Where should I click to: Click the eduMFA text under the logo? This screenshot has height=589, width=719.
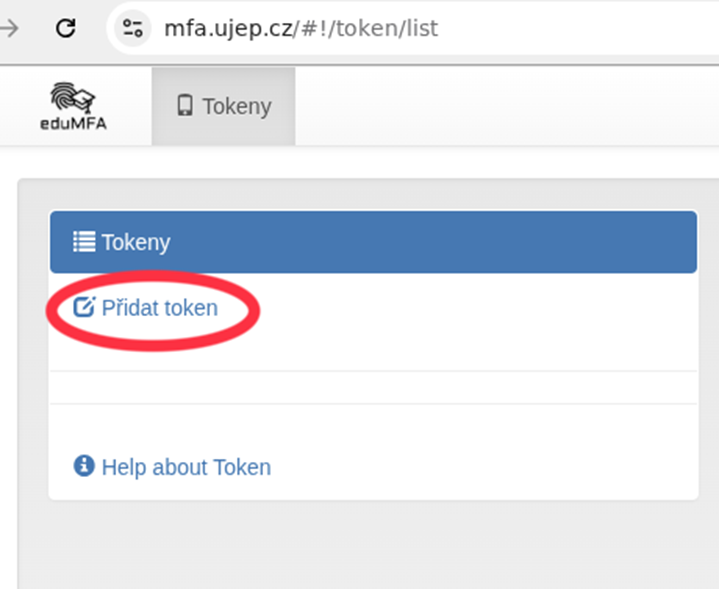point(72,126)
